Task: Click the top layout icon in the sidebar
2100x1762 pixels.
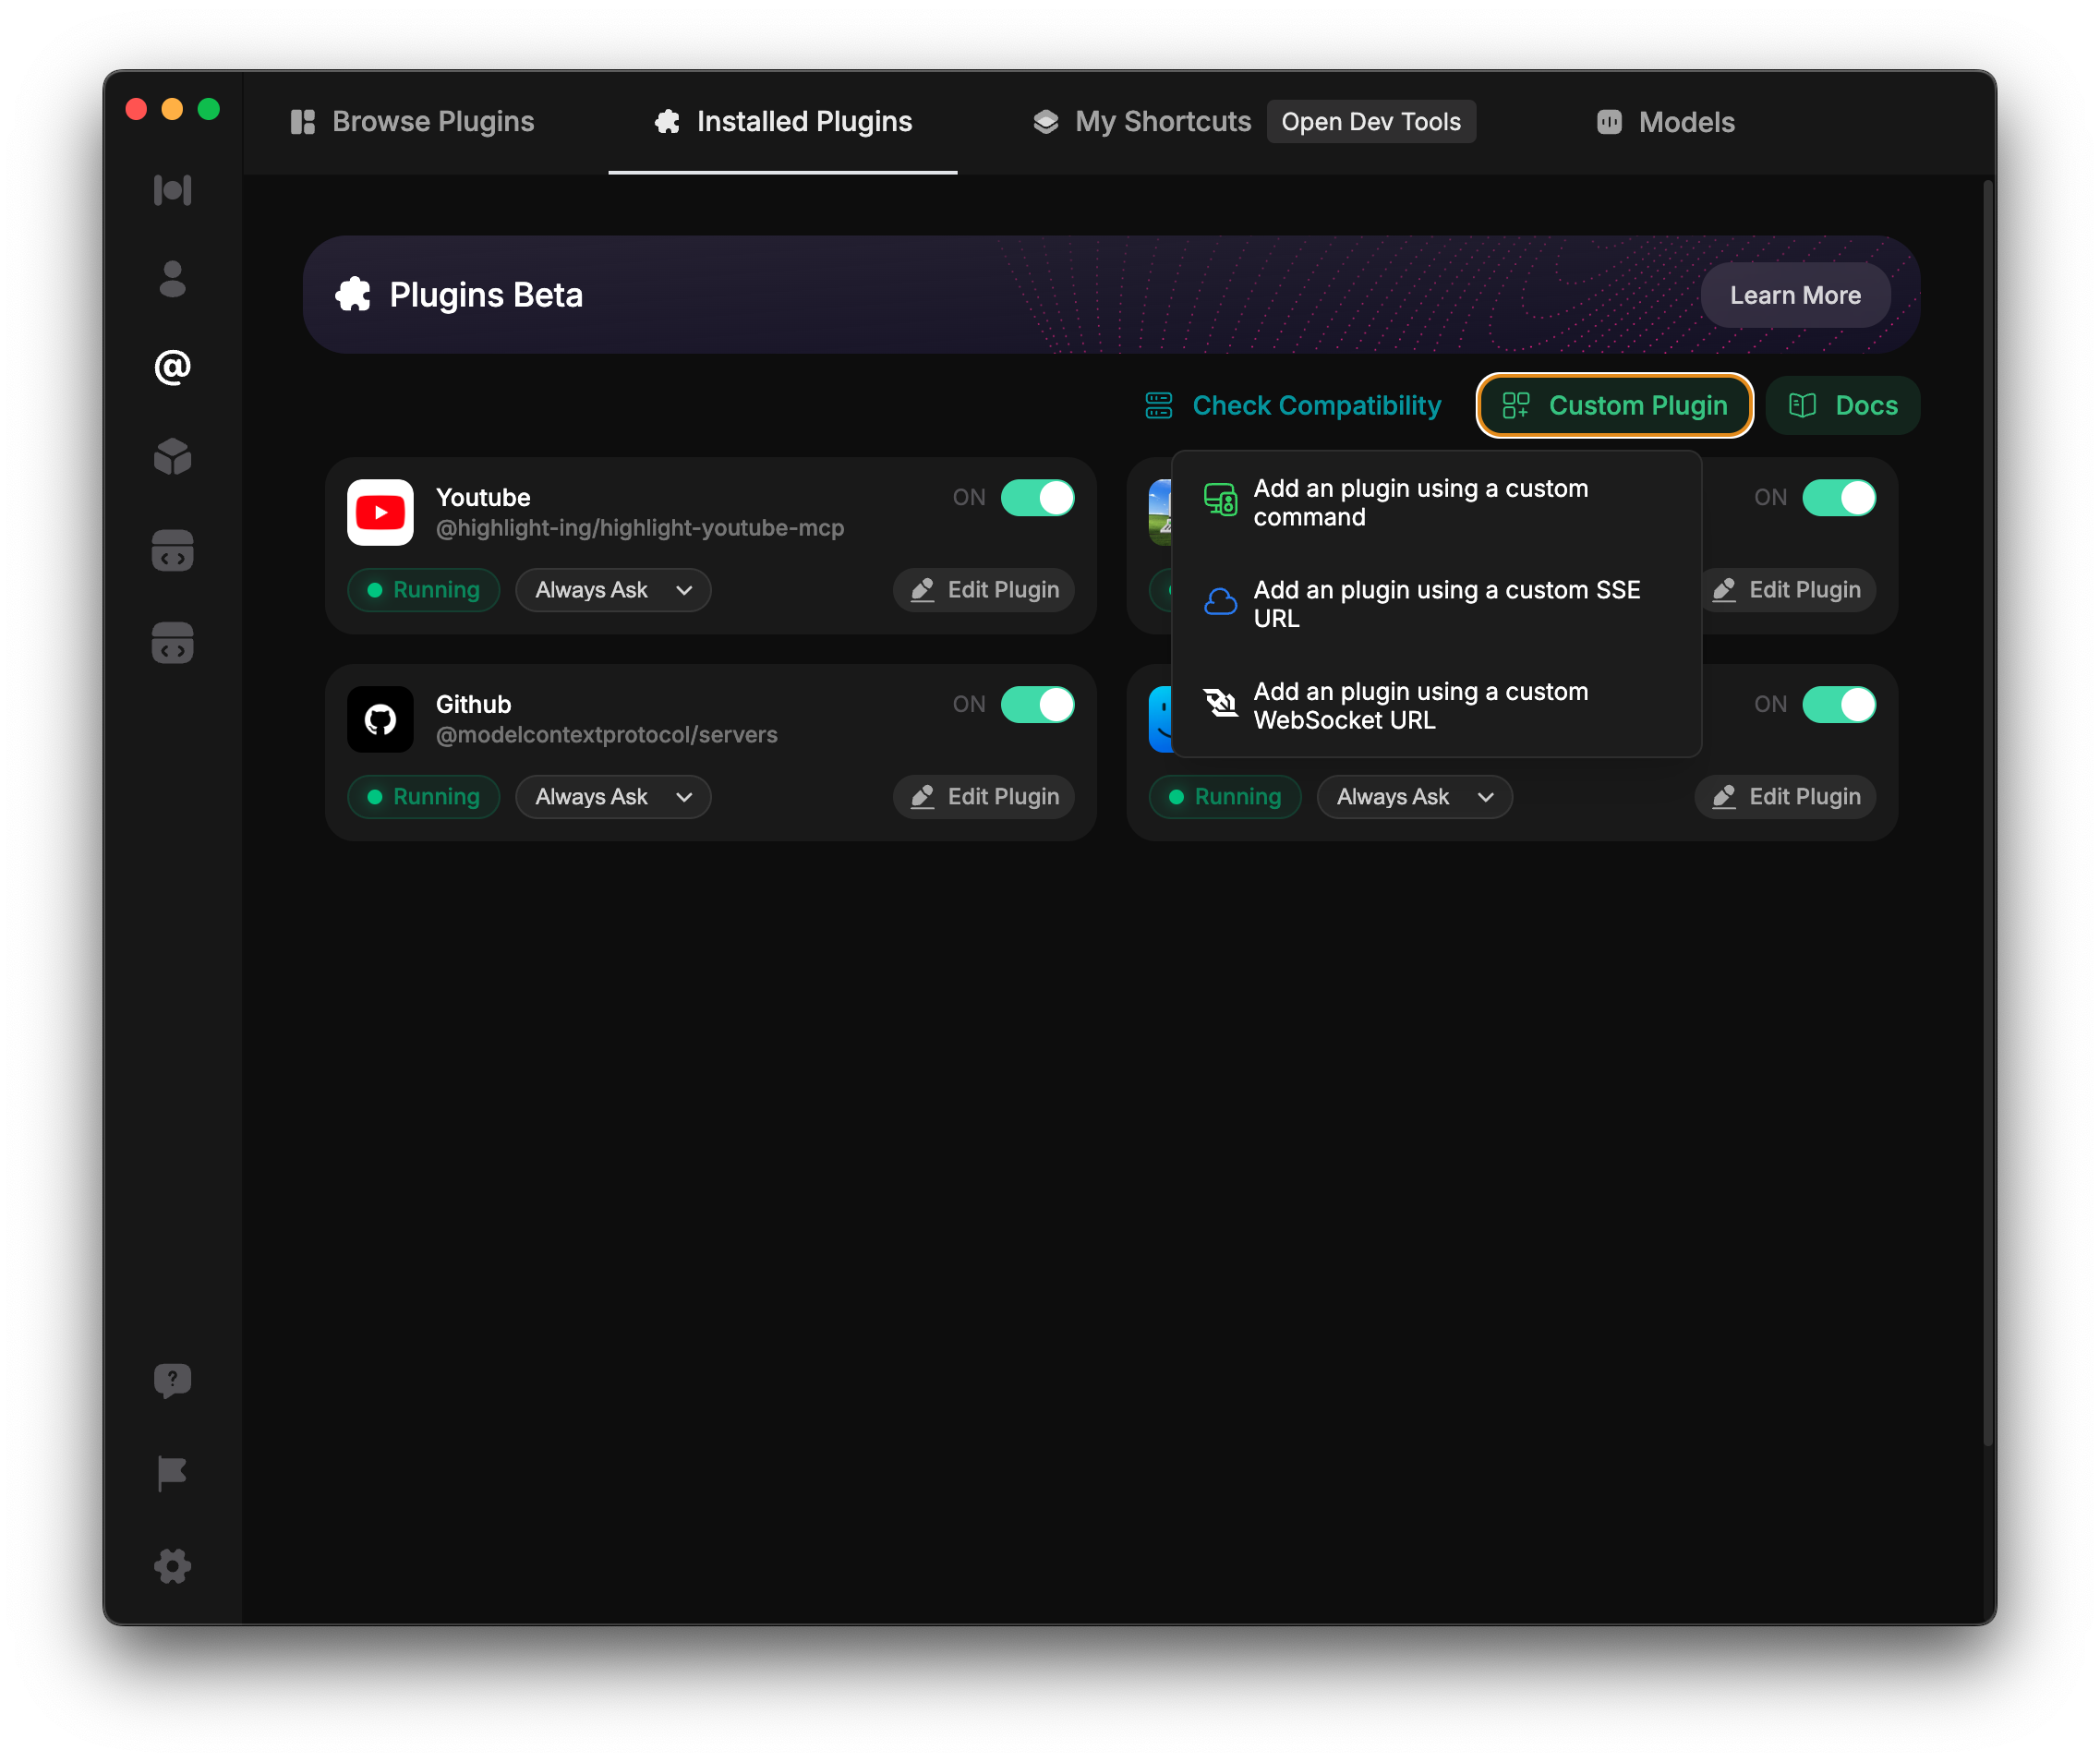Action: coord(172,190)
